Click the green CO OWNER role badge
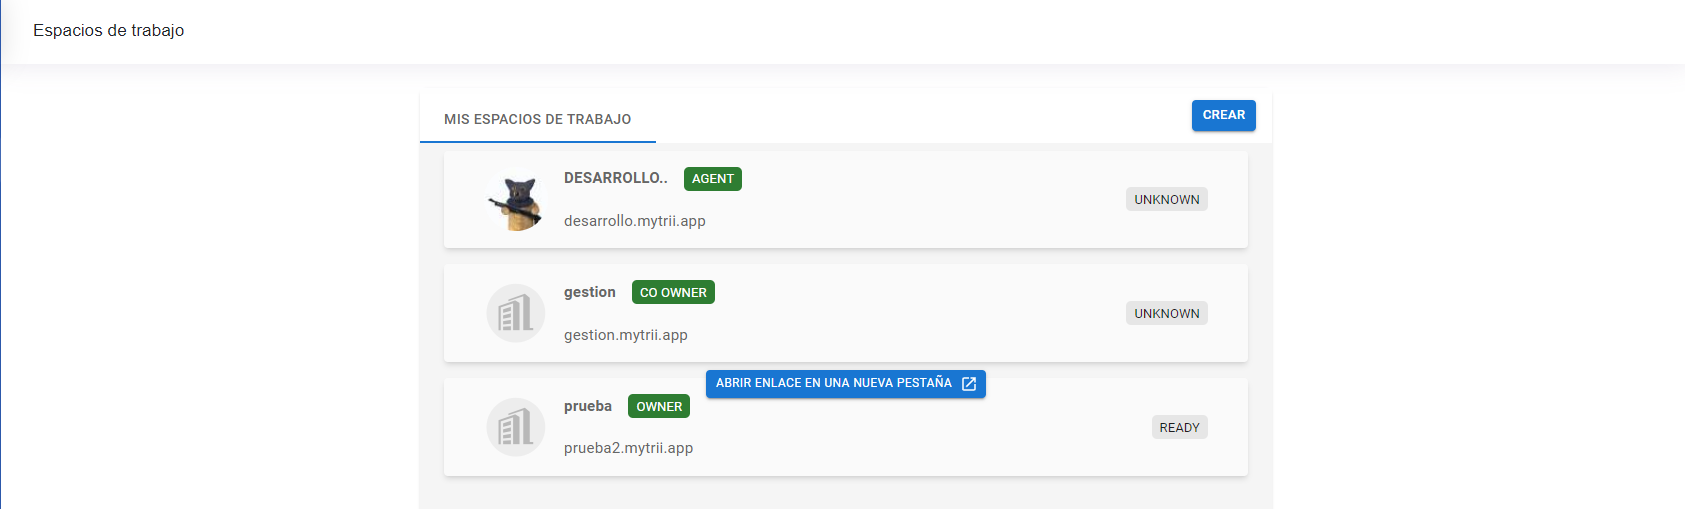This screenshot has height=509, width=1685. 673,293
